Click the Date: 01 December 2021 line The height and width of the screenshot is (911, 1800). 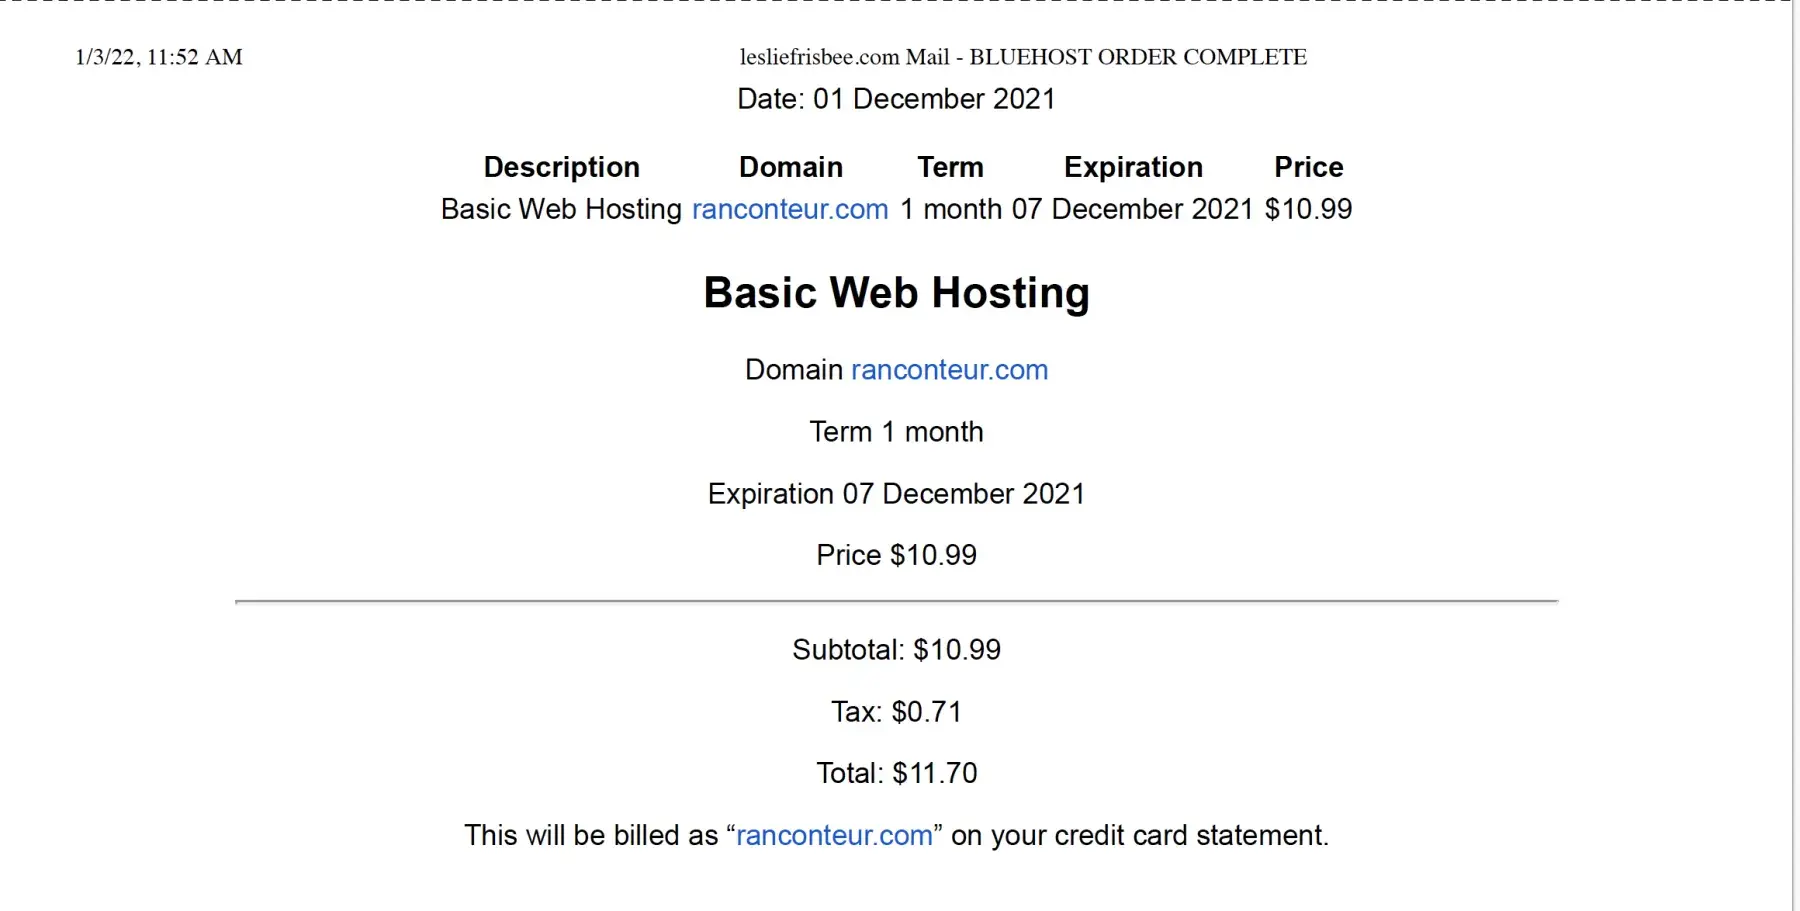pyautogui.click(x=896, y=99)
